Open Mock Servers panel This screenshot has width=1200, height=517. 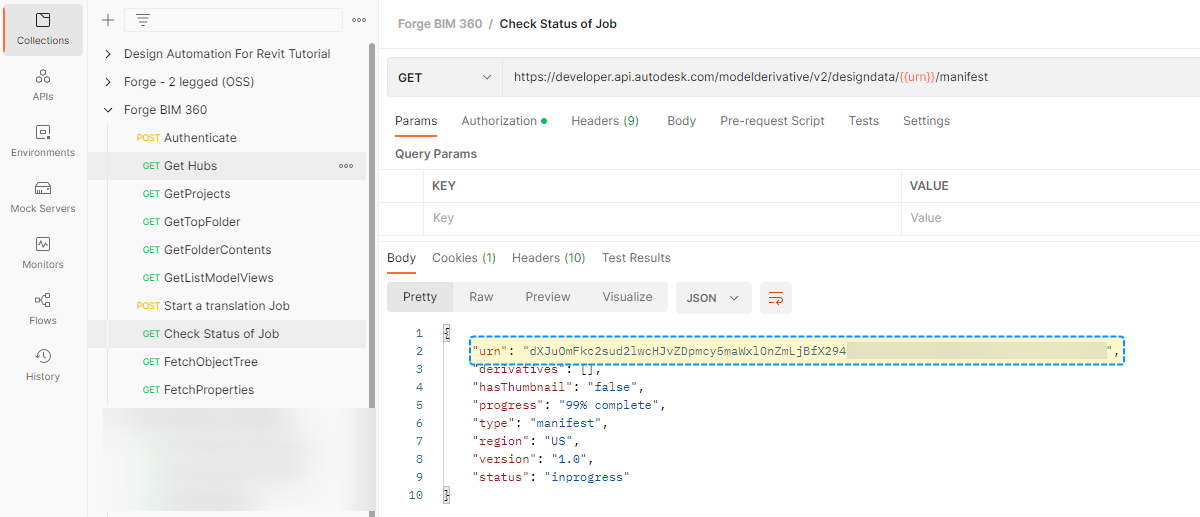pyautogui.click(x=43, y=197)
